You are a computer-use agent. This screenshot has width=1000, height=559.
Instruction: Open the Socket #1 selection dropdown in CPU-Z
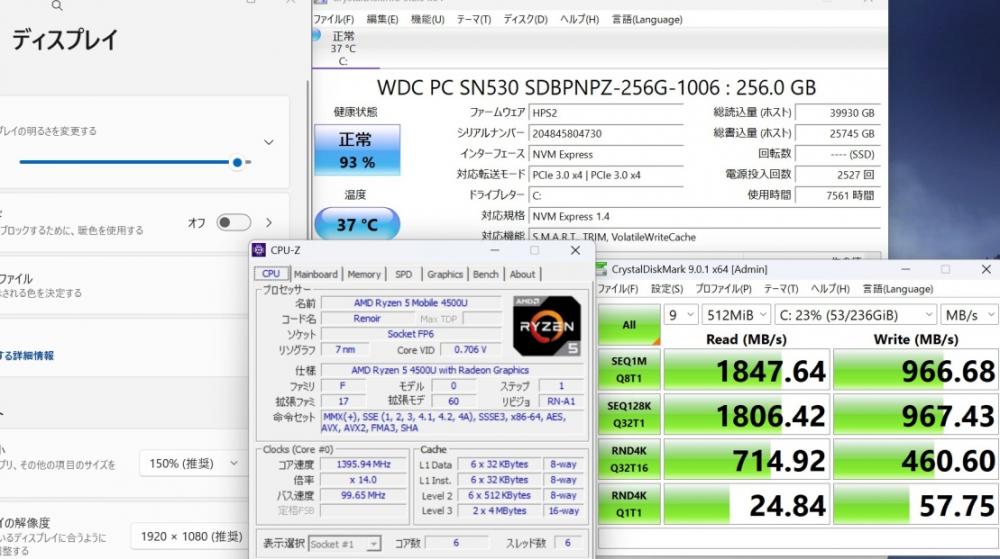point(344,544)
